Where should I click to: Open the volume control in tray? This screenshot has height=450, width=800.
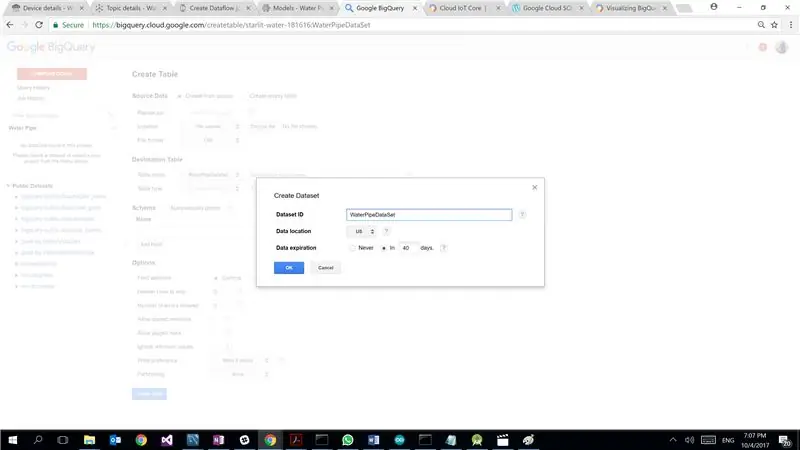pyautogui.click(x=690, y=440)
